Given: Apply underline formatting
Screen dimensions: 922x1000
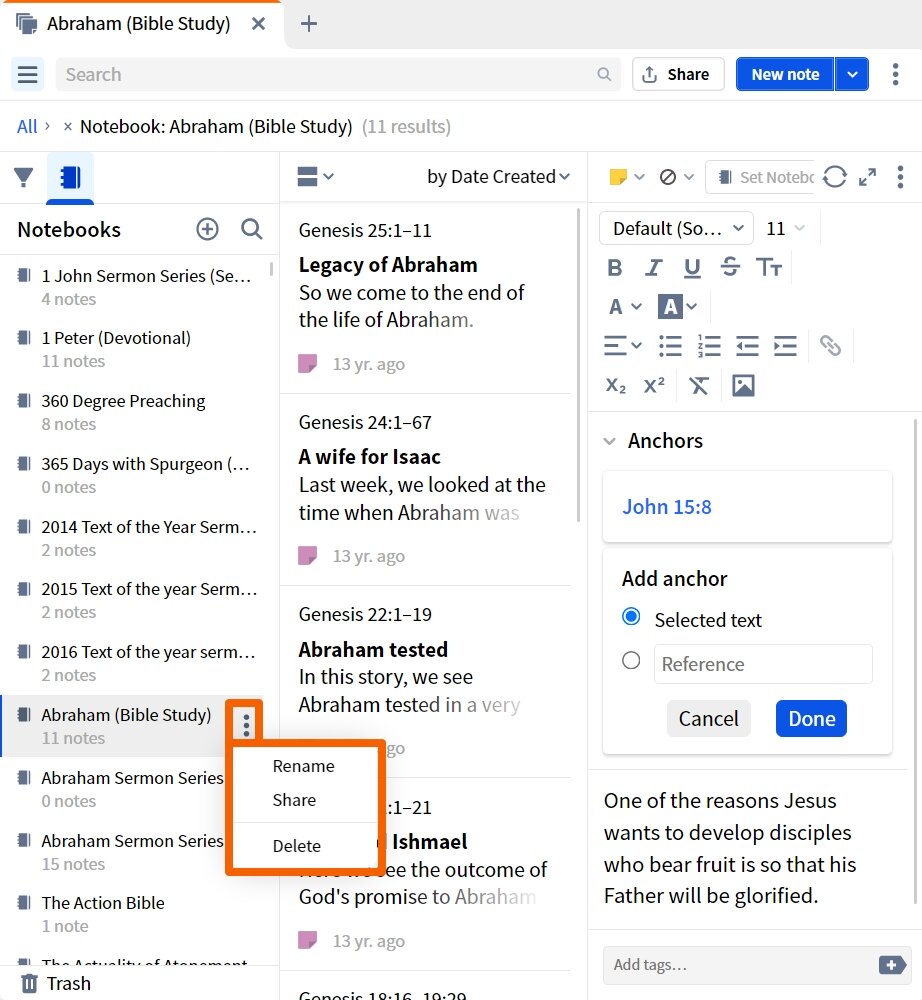Looking at the screenshot, I should 692,268.
